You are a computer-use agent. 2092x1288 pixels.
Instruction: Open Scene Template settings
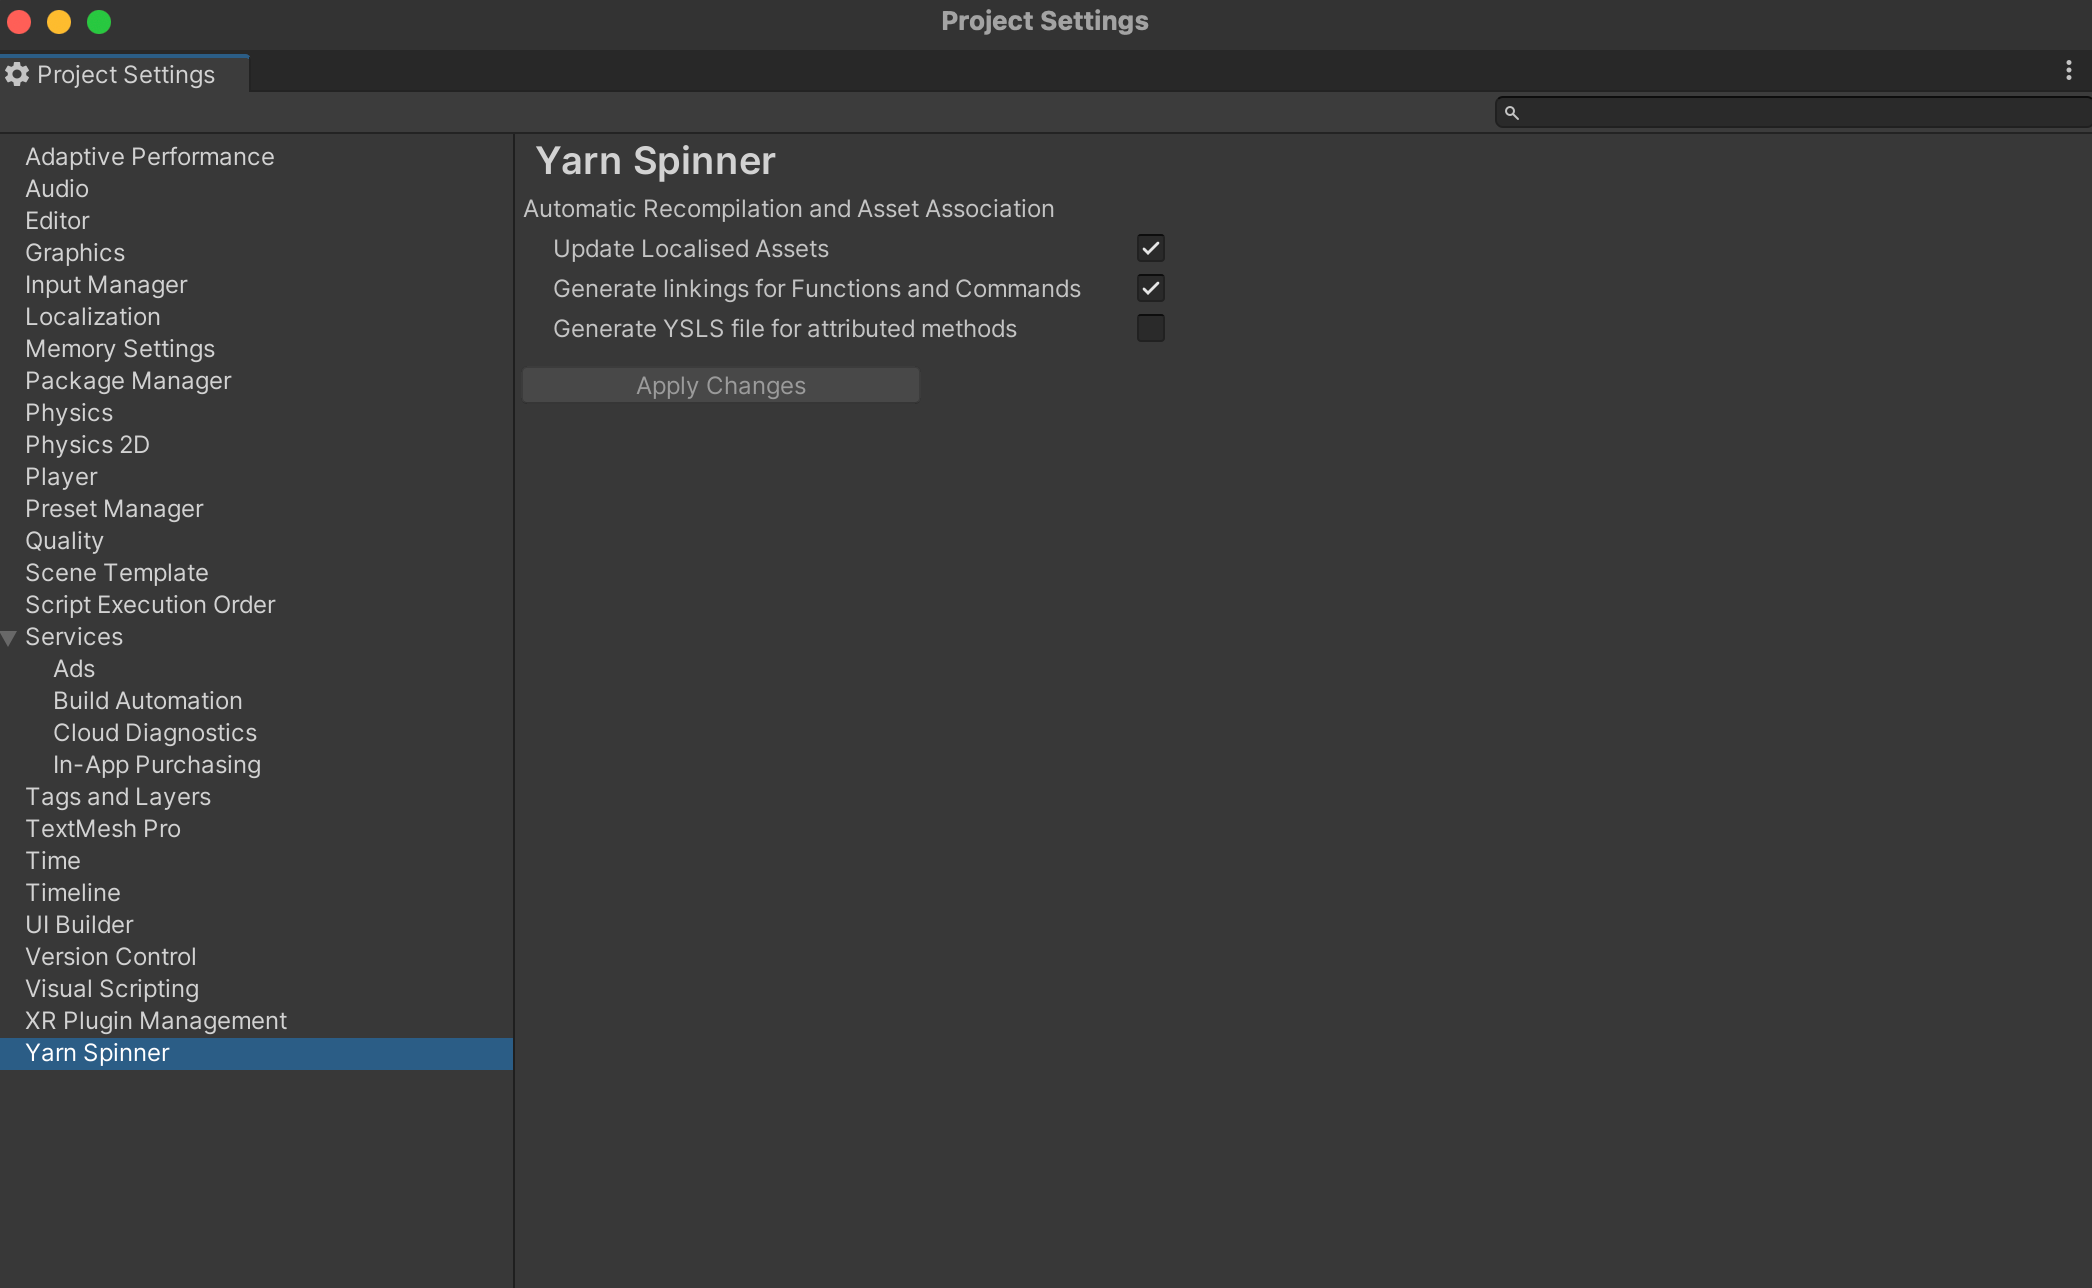pos(117,572)
